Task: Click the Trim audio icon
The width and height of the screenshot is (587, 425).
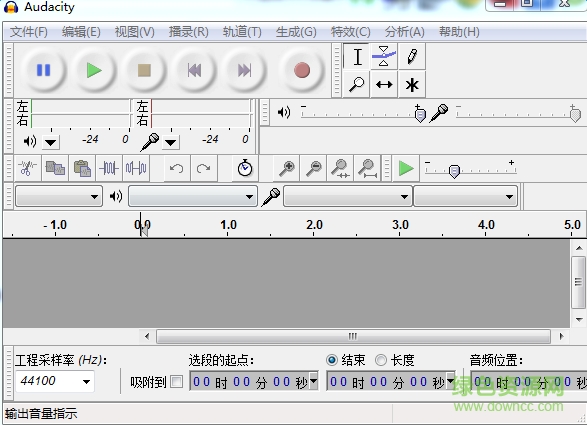Action: (109, 169)
